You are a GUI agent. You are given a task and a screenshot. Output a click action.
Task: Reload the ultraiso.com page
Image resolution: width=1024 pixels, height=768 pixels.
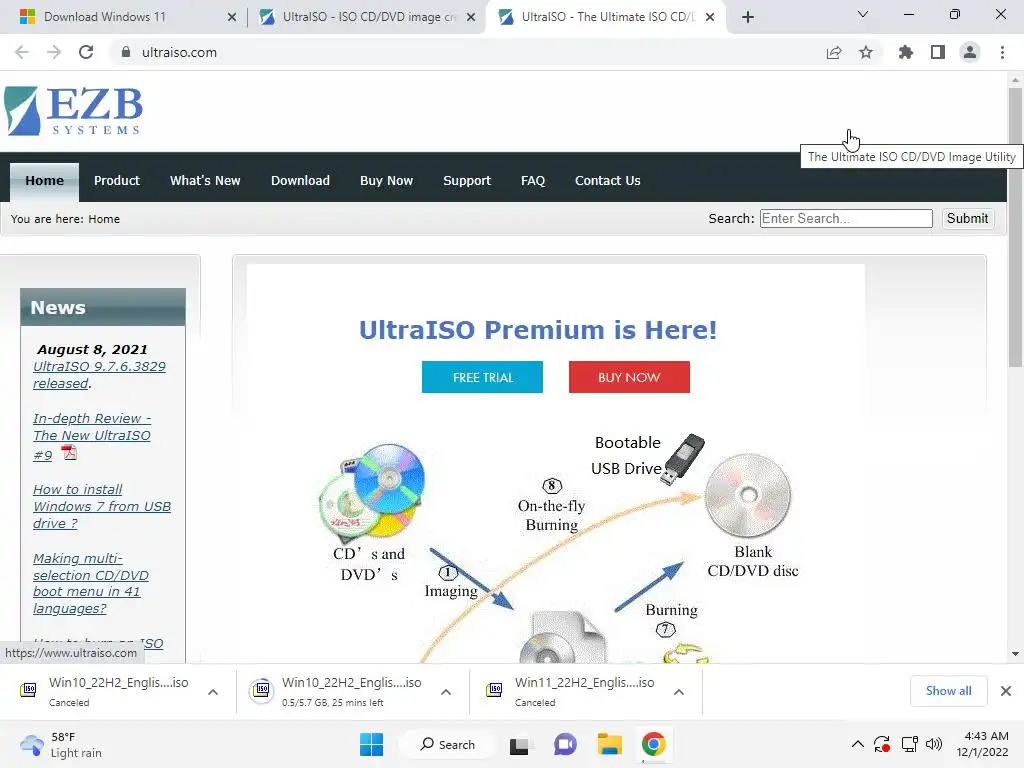86,52
